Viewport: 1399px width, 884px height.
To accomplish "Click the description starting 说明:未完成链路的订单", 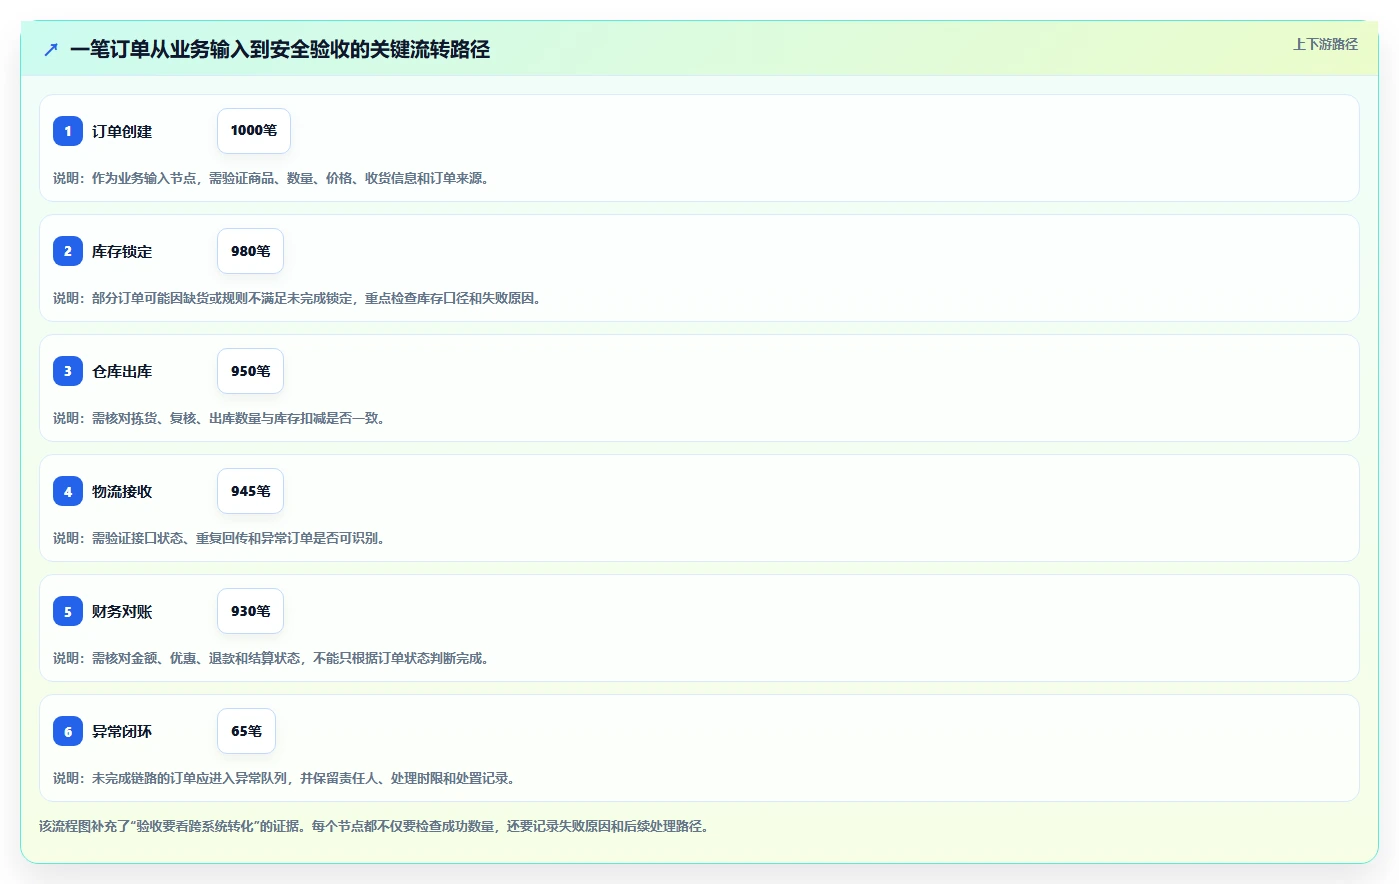I will [x=285, y=778].
